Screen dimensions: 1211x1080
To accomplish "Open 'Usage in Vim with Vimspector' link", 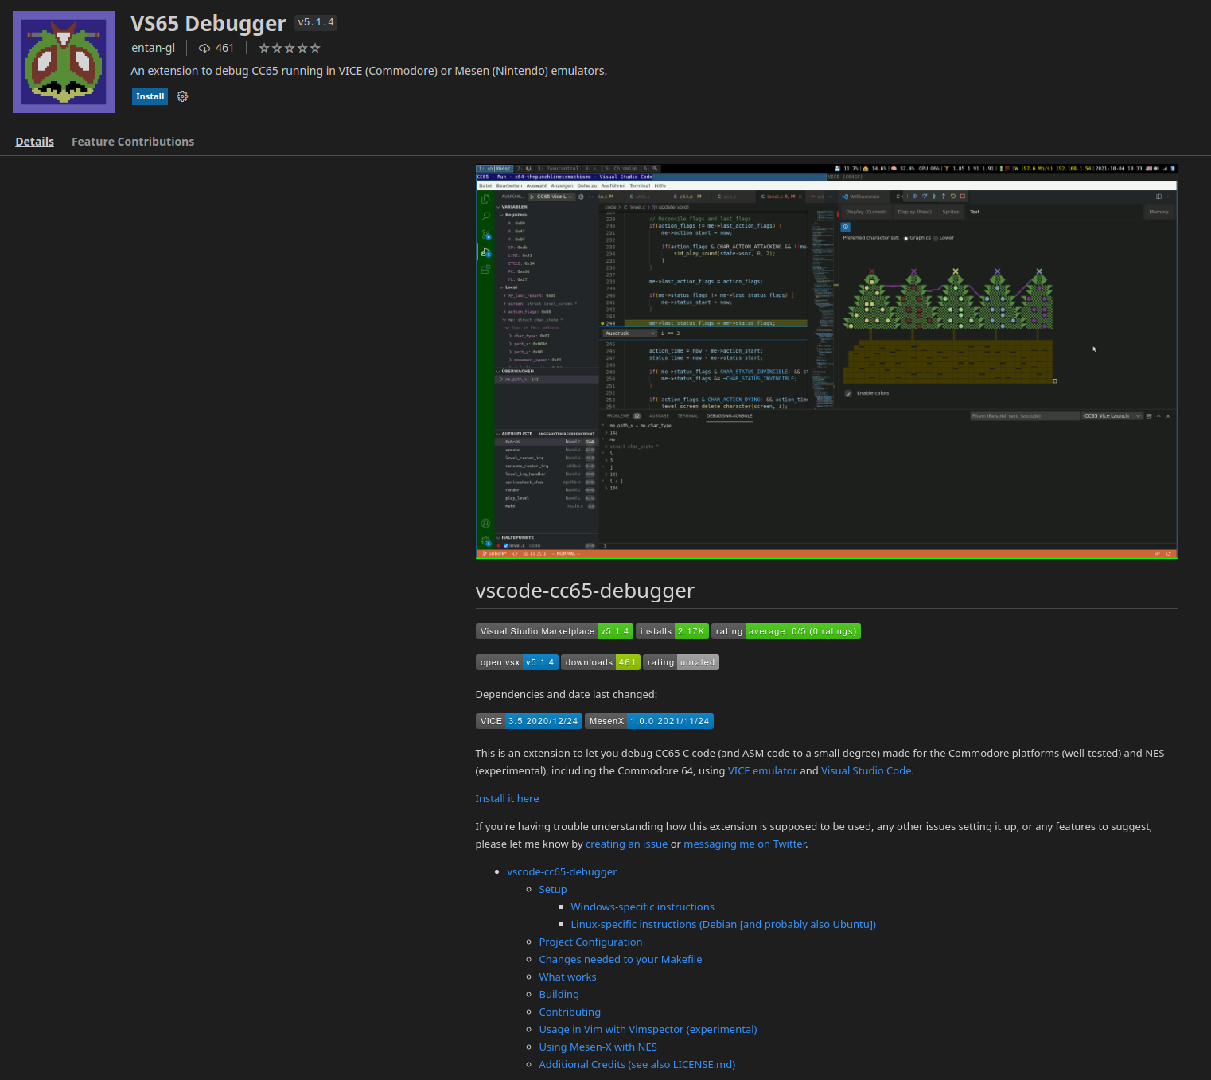I will pyautogui.click(x=648, y=1029).
